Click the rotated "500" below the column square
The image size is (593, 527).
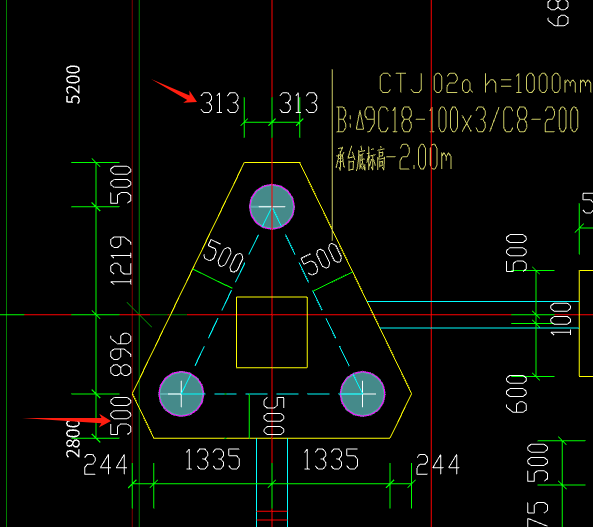274,417
